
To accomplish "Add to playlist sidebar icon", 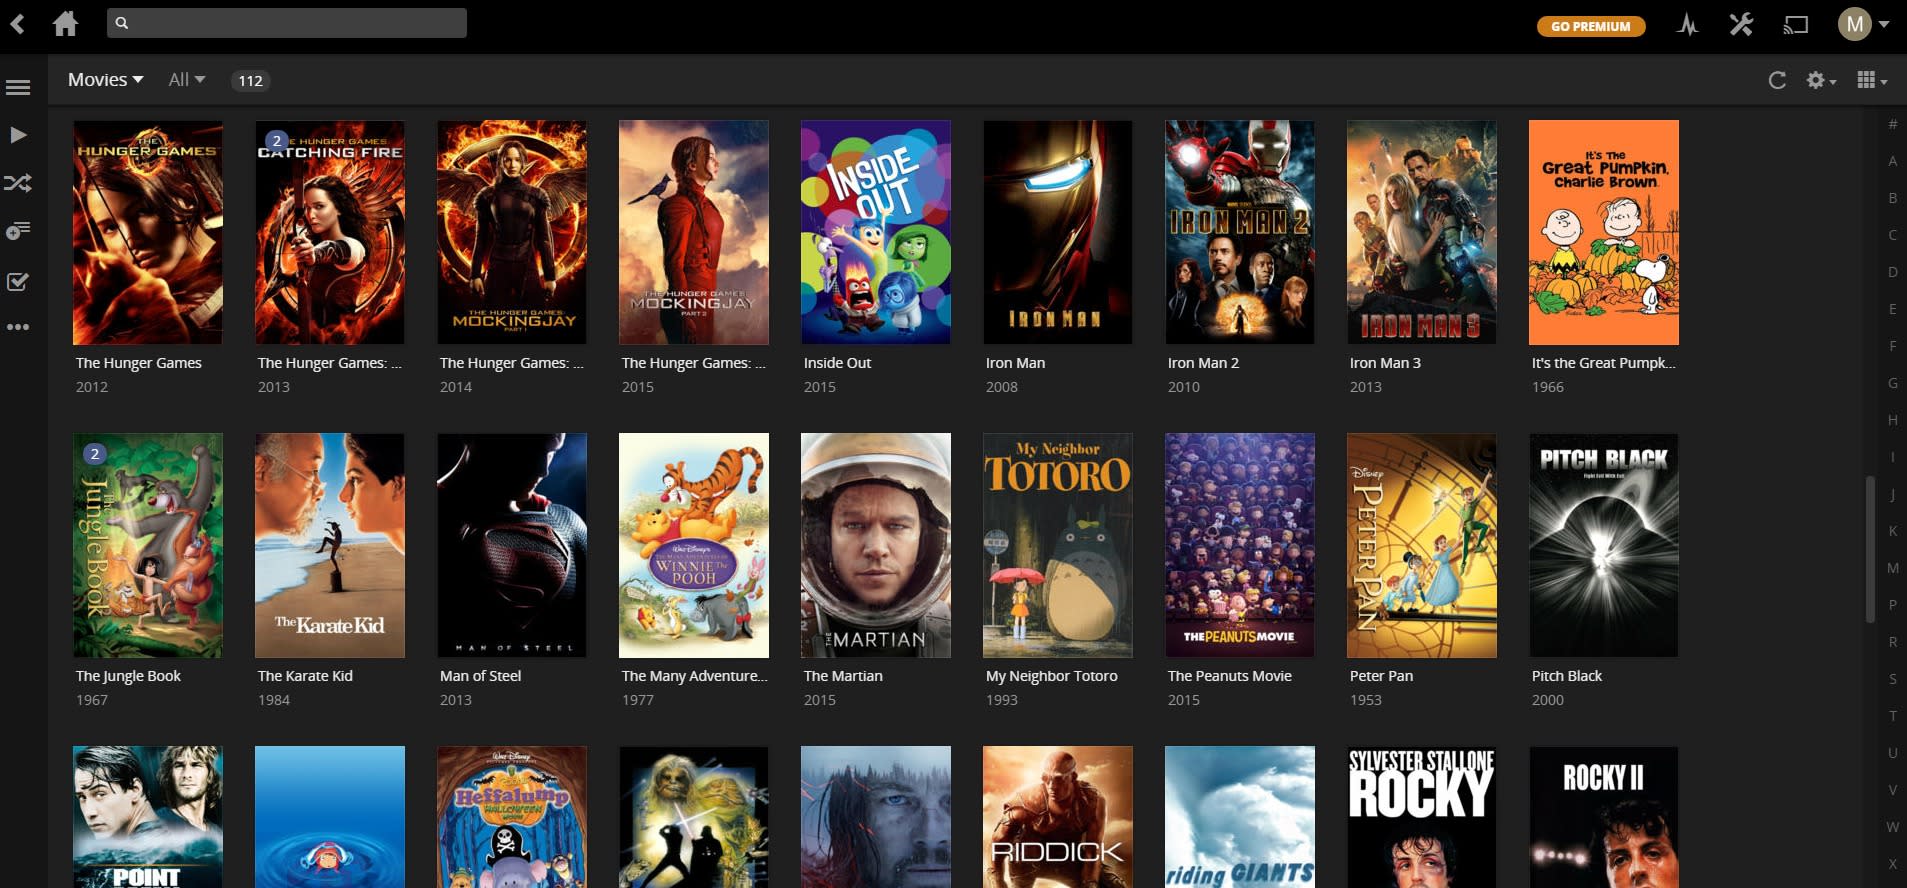I will [18, 231].
